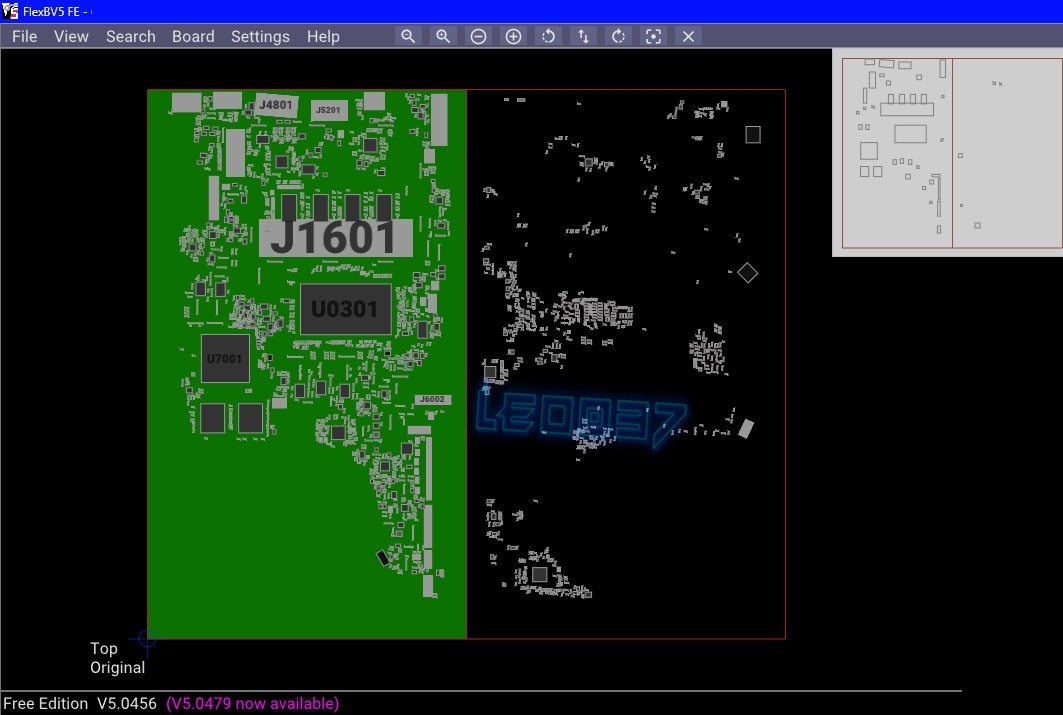Screen dimensions: 1063x715
Task: Select the J5201 connector part
Action: tap(329, 110)
